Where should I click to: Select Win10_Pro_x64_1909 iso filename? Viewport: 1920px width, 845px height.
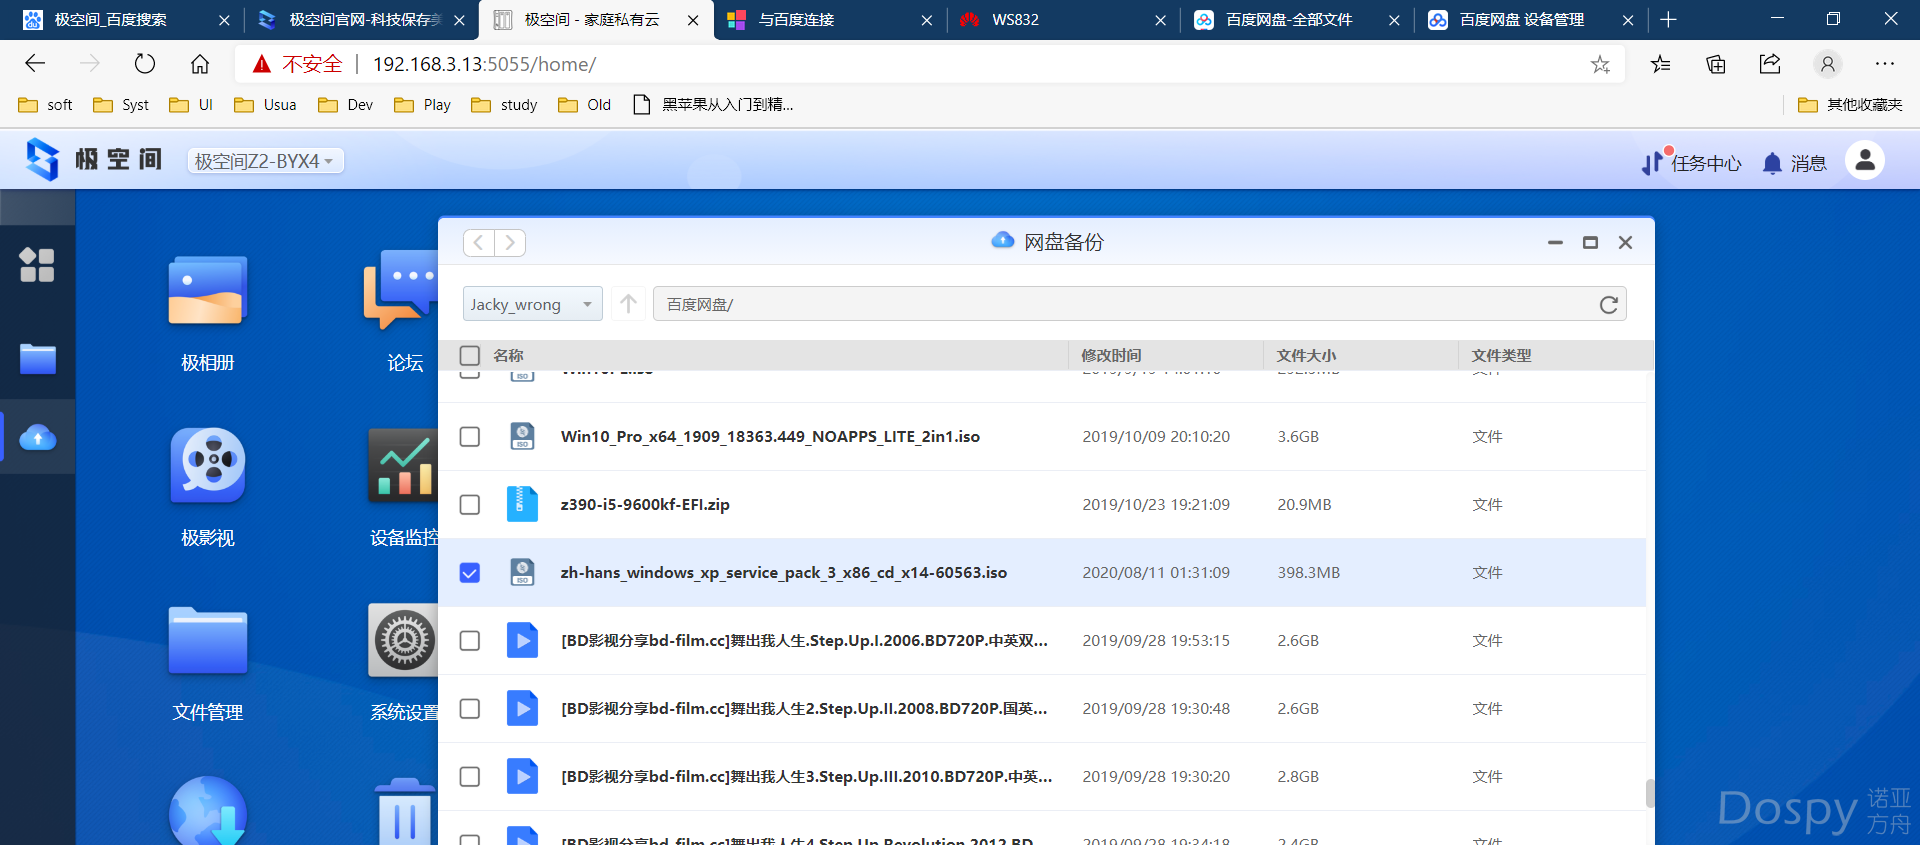(x=770, y=436)
